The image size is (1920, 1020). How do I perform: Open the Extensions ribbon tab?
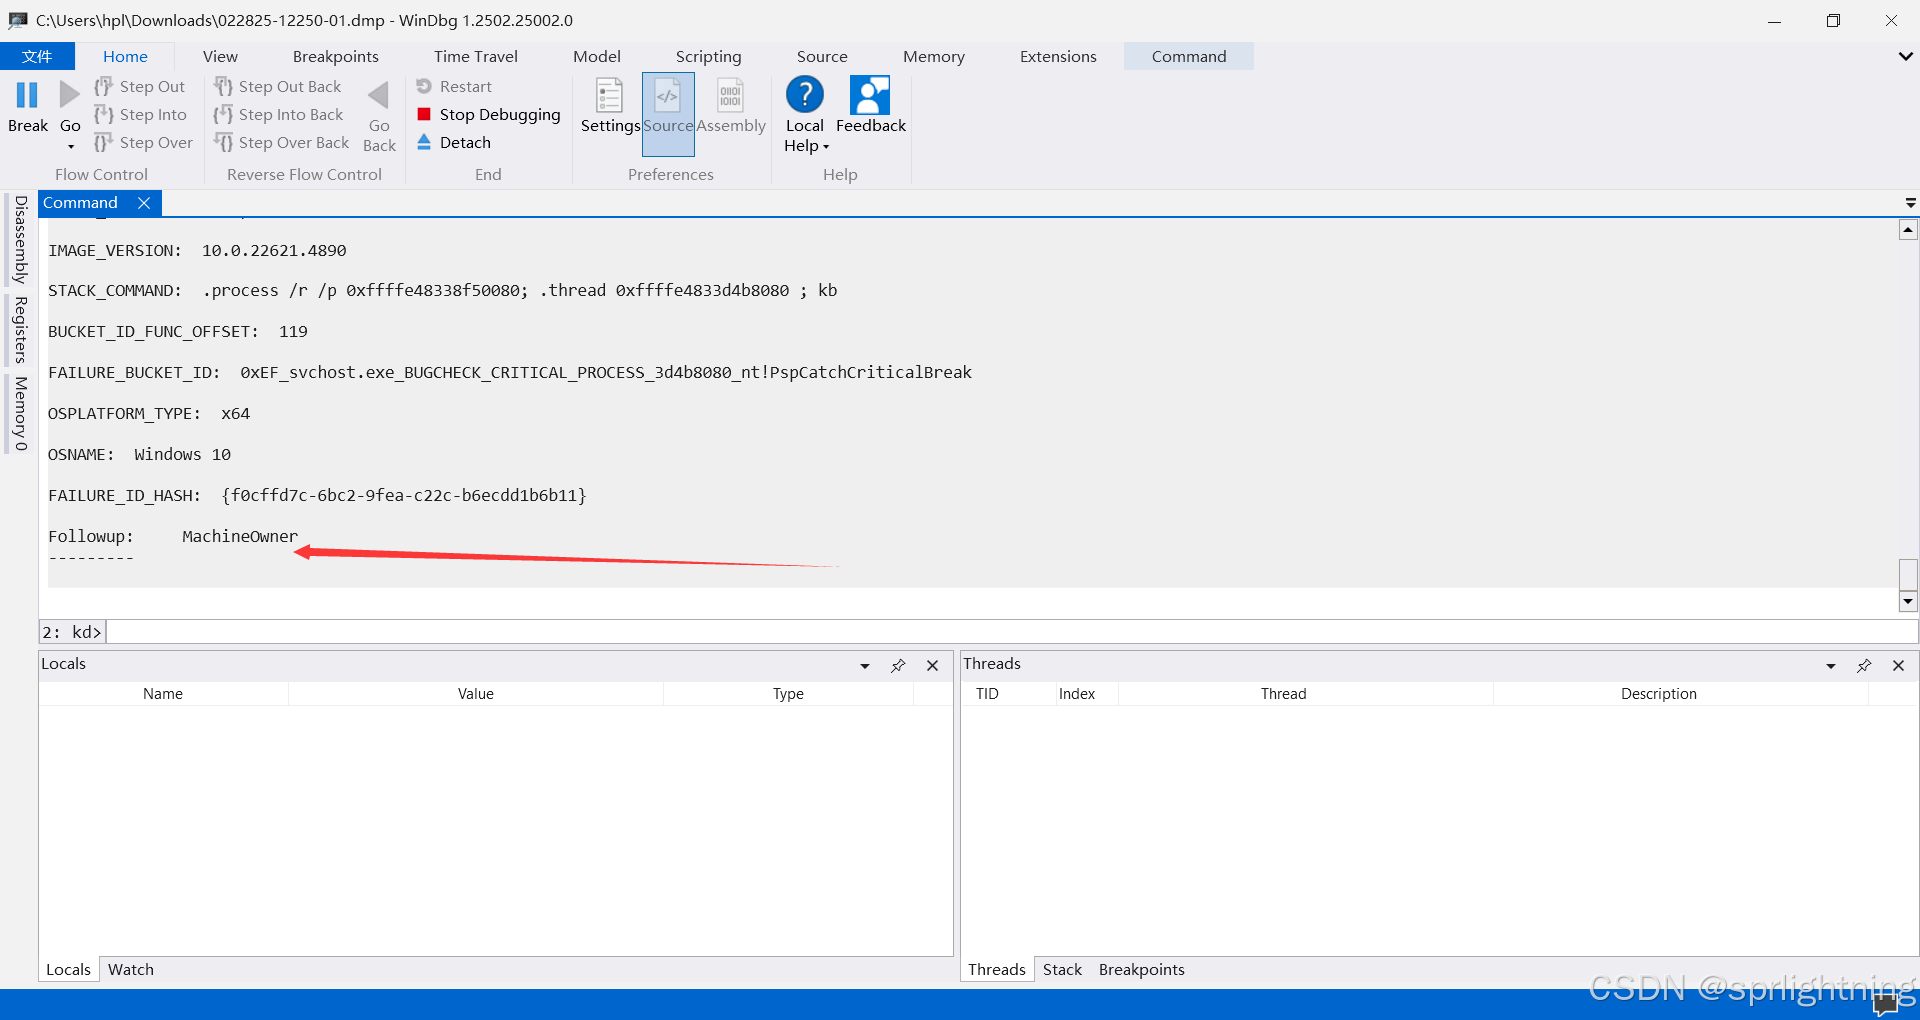coord(1058,57)
